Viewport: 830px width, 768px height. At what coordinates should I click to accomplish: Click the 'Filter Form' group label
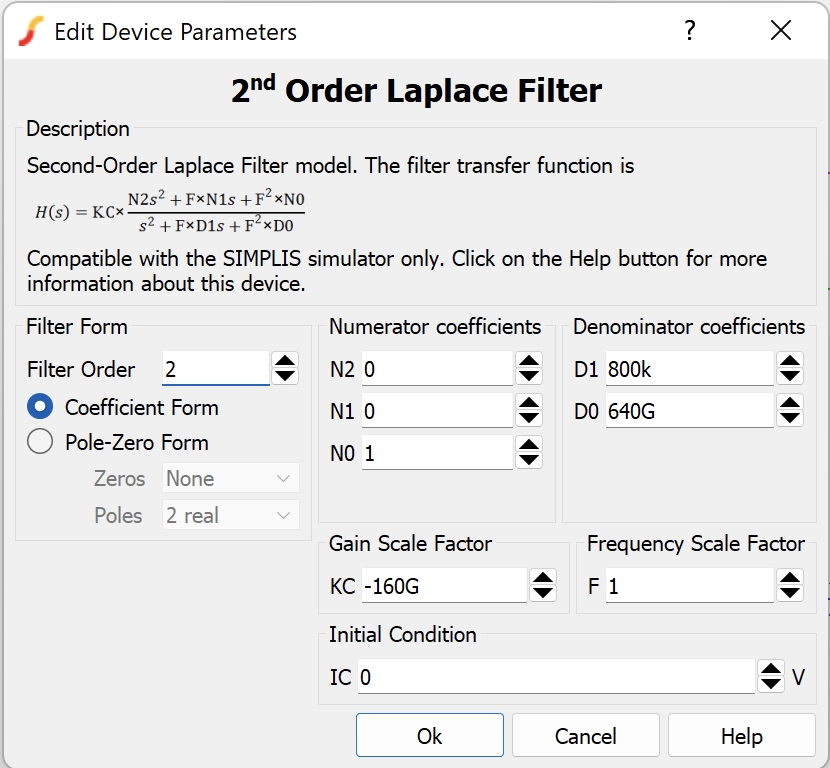(x=77, y=327)
